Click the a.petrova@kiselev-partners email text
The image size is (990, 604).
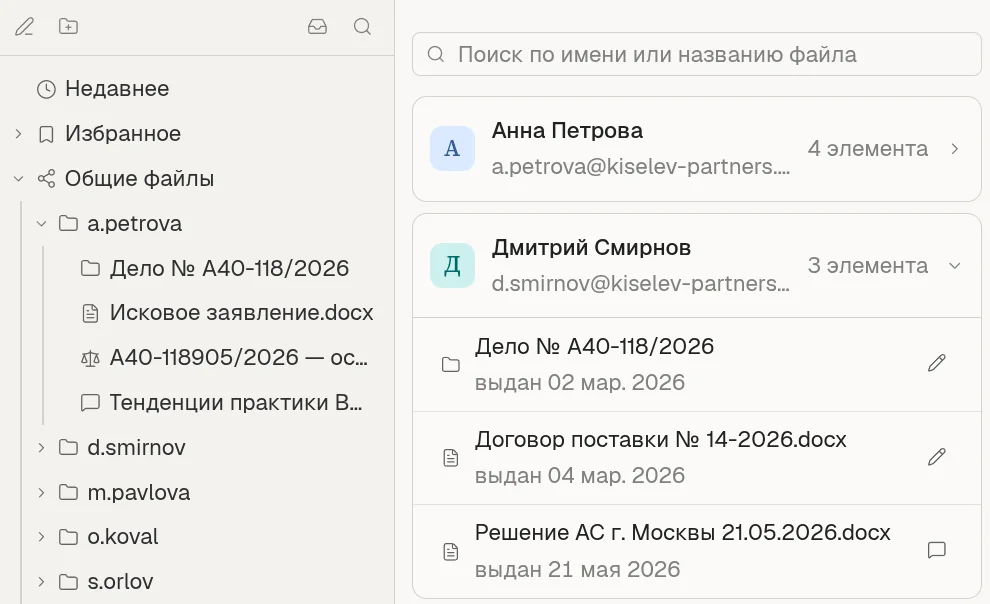(x=641, y=167)
